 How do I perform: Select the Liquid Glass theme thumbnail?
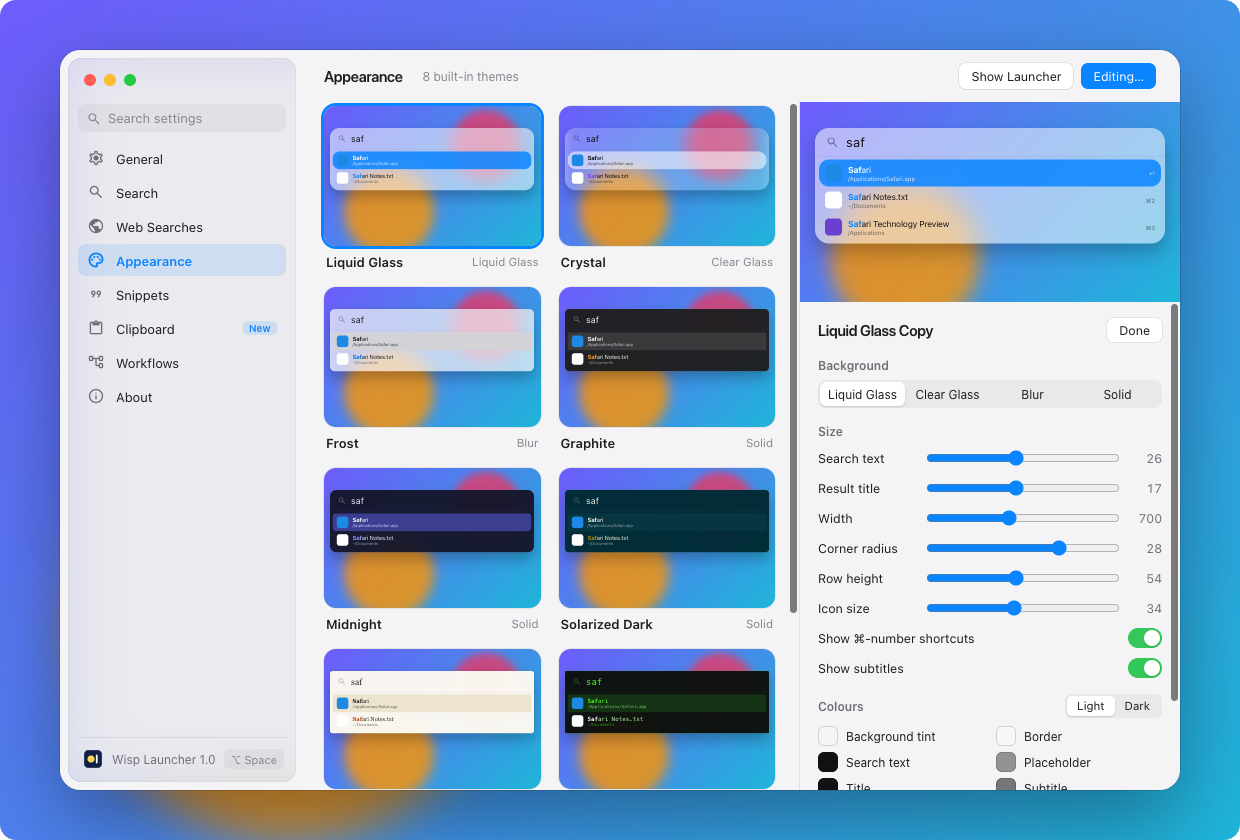click(432, 176)
